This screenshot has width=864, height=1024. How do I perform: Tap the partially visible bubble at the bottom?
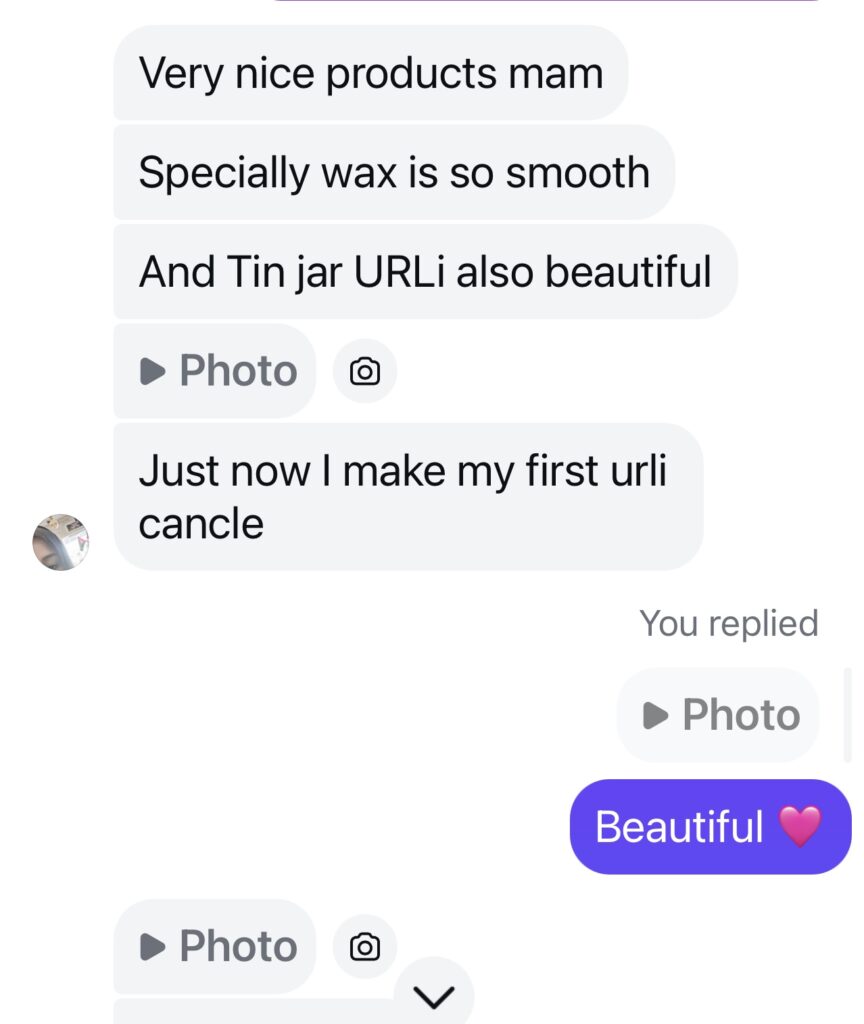tap(250, 1012)
